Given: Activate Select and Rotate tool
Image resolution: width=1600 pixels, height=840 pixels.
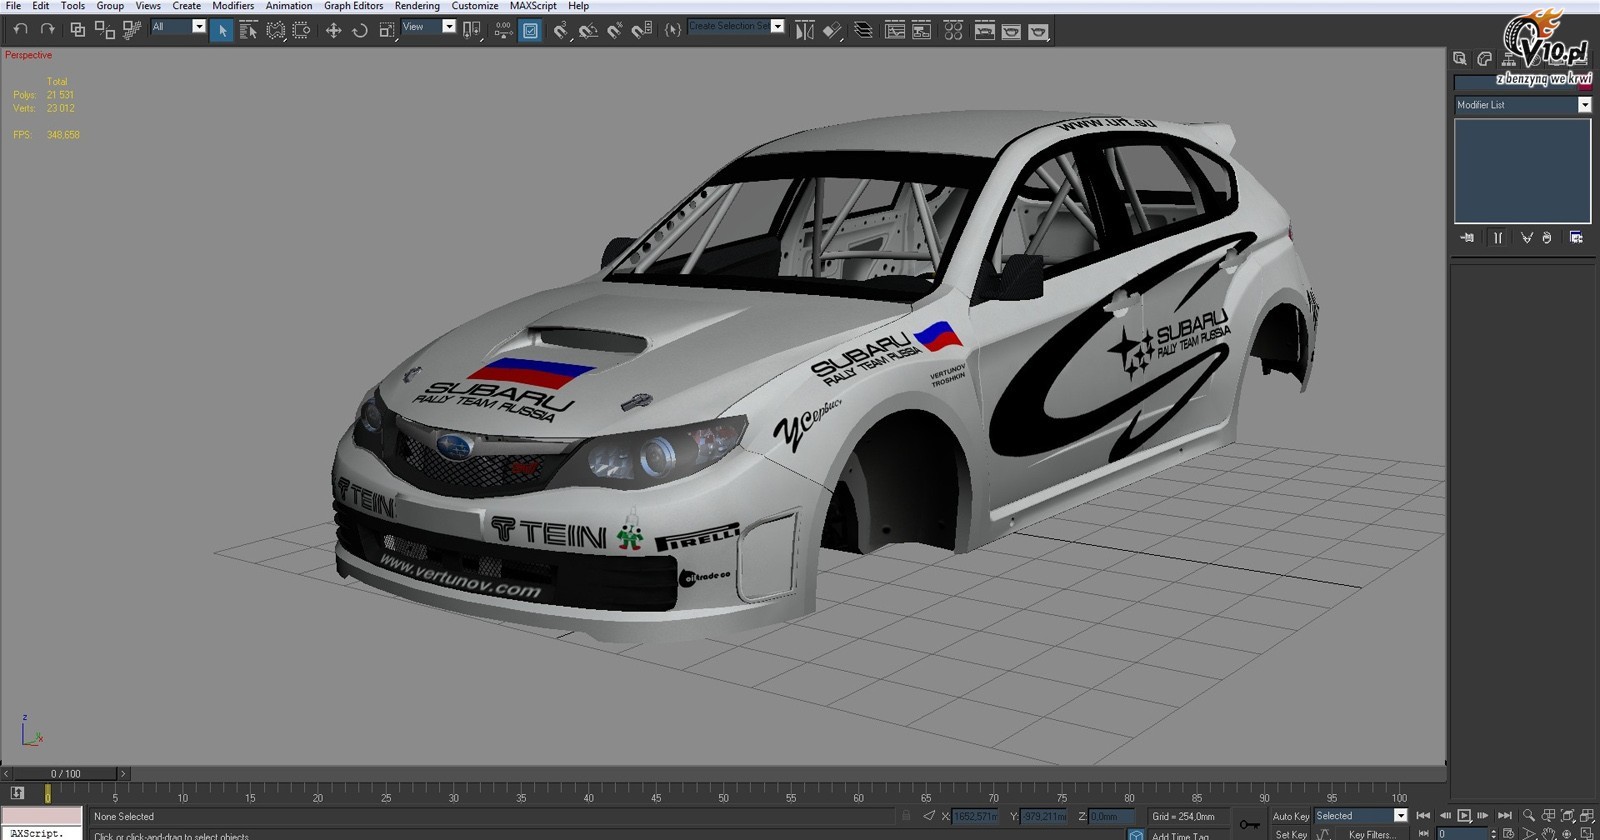Looking at the screenshot, I should [360, 31].
